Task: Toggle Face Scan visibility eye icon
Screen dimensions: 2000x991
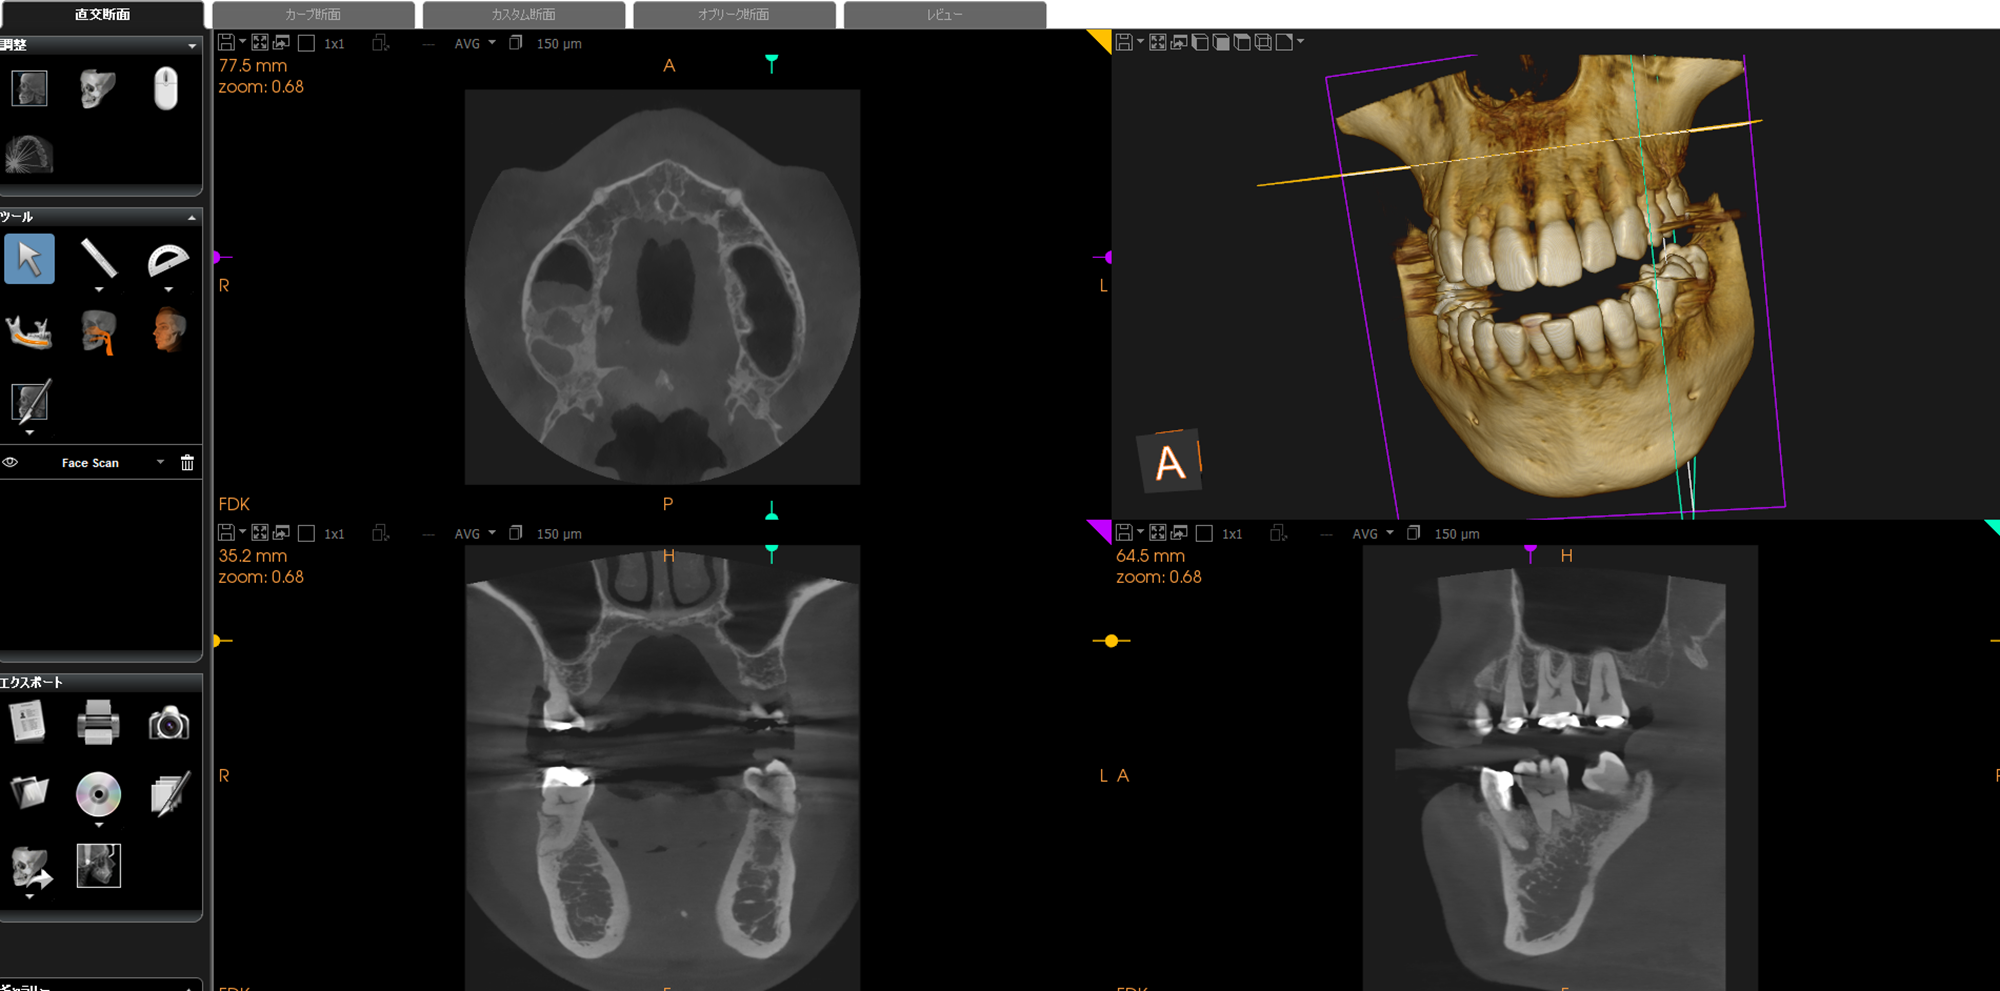Action: coord(11,462)
